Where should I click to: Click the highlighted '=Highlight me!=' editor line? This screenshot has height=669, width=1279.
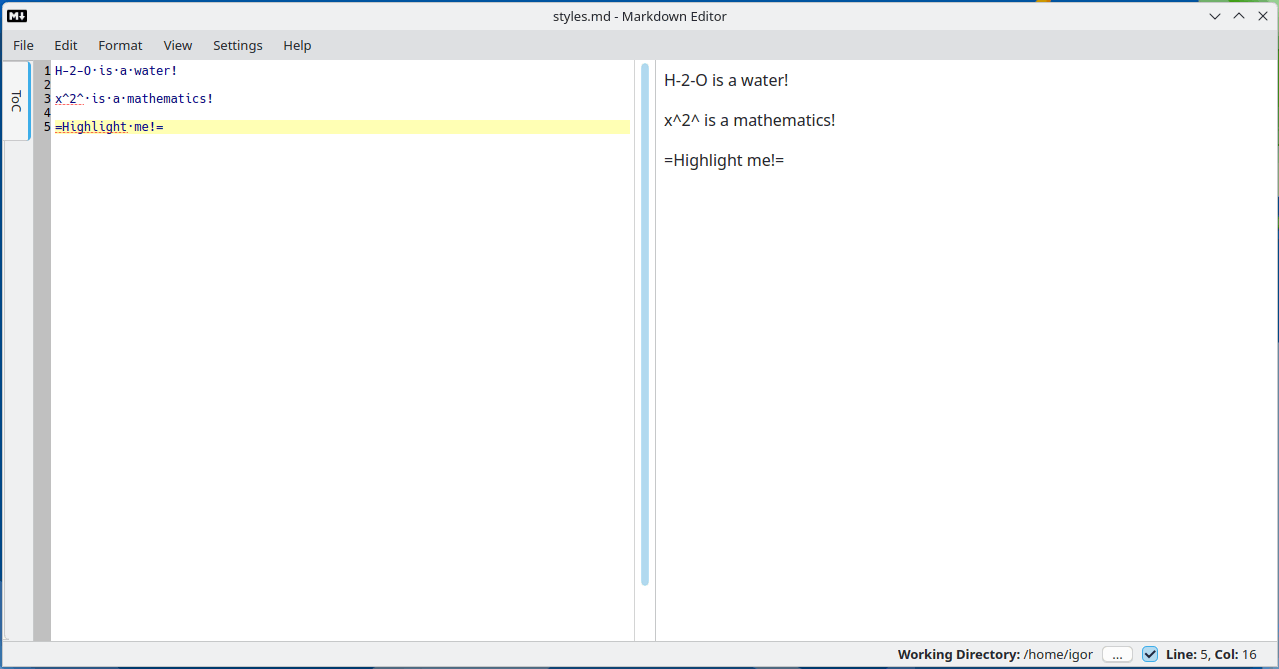(109, 127)
